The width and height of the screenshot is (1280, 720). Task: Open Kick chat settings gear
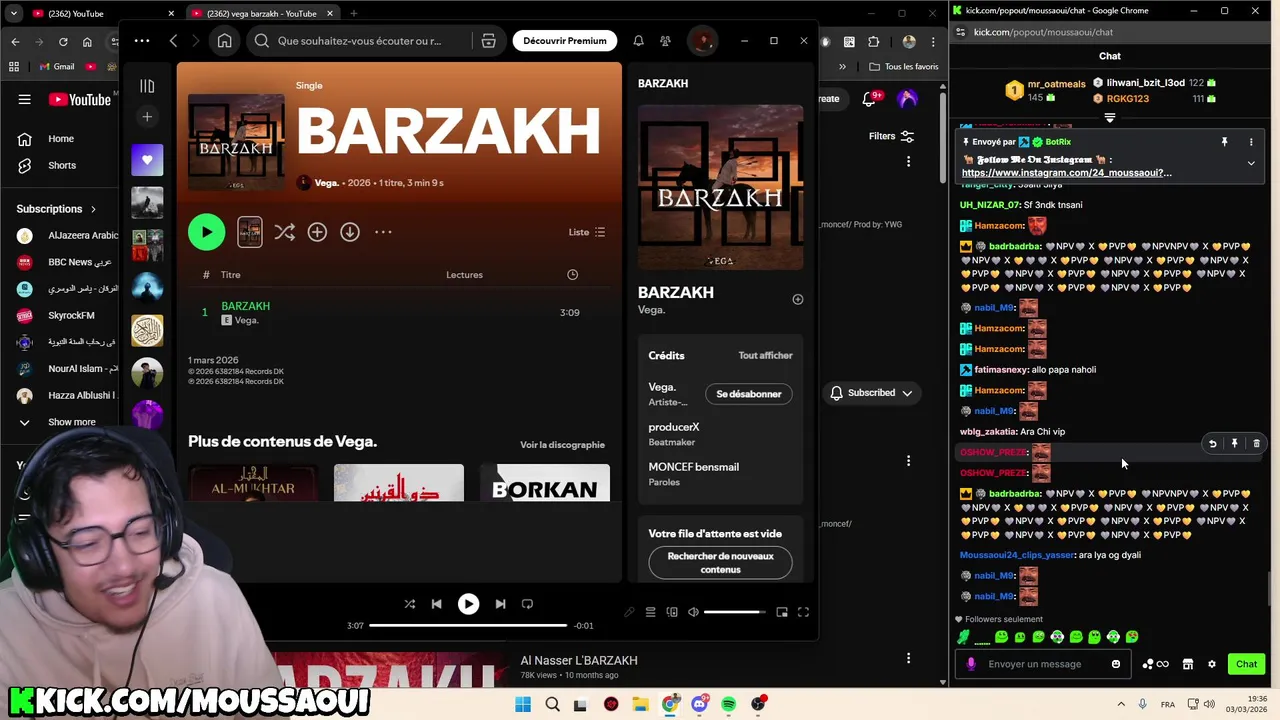coord(1212,664)
